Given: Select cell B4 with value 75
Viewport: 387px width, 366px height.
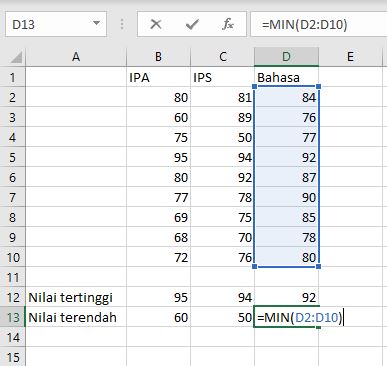Looking at the screenshot, I should point(158,137).
